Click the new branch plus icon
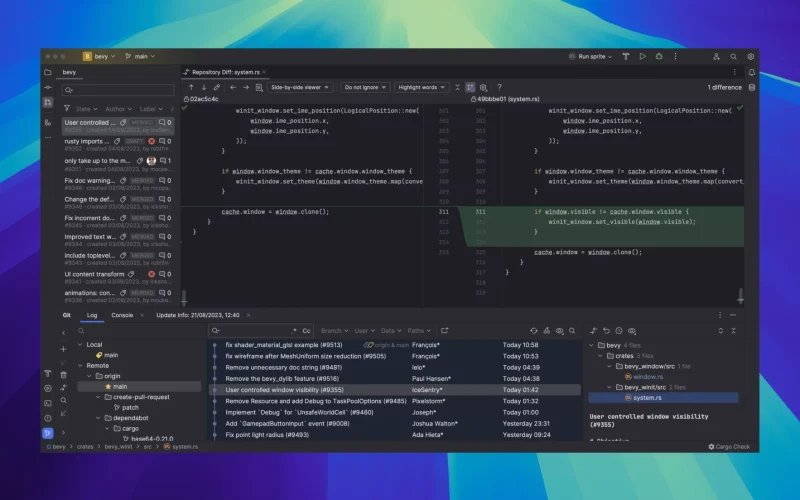The image size is (800, 500). click(63, 349)
